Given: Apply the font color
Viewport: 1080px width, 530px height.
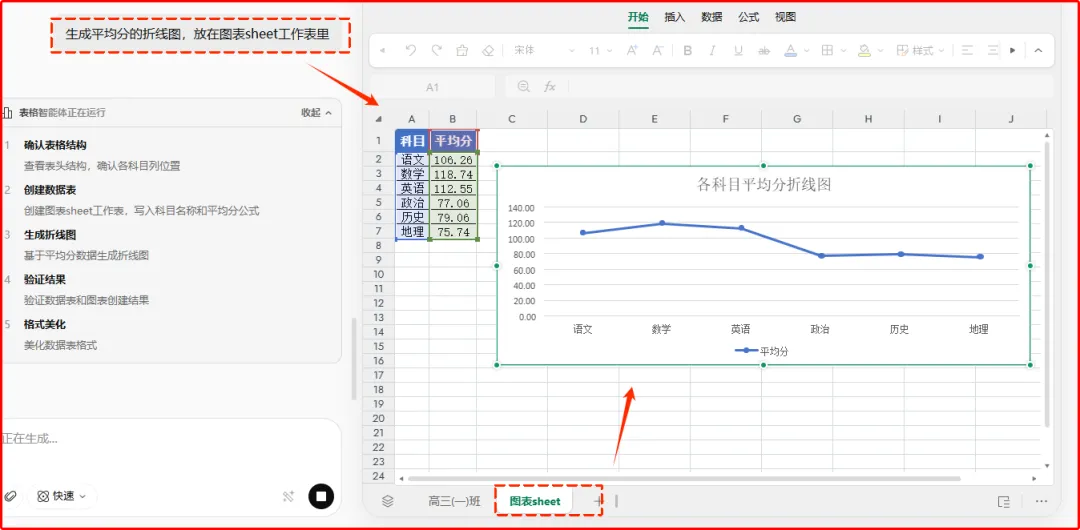Looking at the screenshot, I should click(790, 50).
